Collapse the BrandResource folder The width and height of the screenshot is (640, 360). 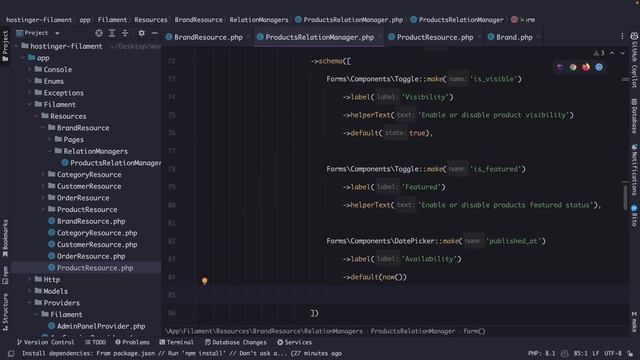[43, 128]
